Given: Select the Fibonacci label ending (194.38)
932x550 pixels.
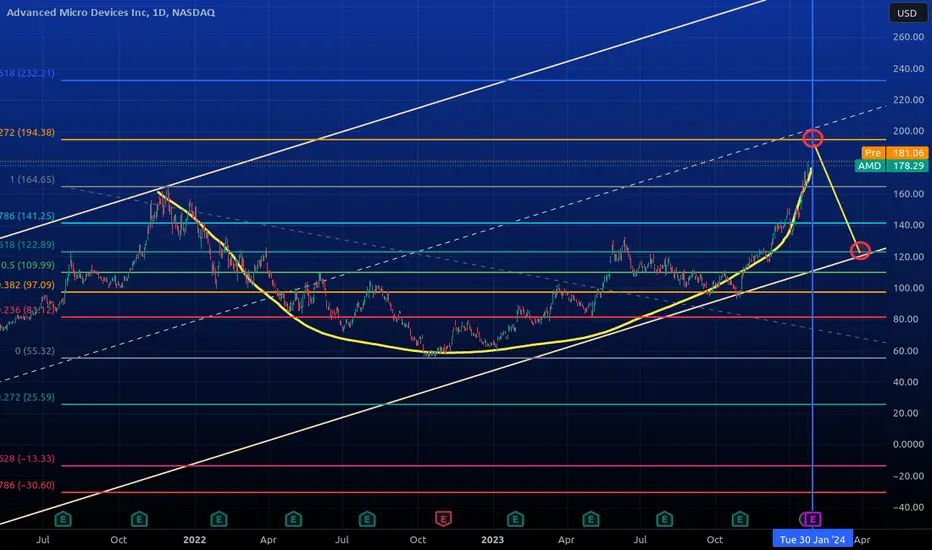Looking at the screenshot, I should coord(27,133).
